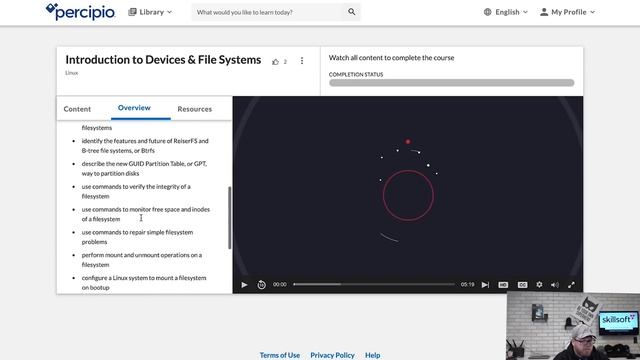Click the 'Watch all content to complete the course' text
Viewport: 640px width, 360px height.
[x=391, y=58]
